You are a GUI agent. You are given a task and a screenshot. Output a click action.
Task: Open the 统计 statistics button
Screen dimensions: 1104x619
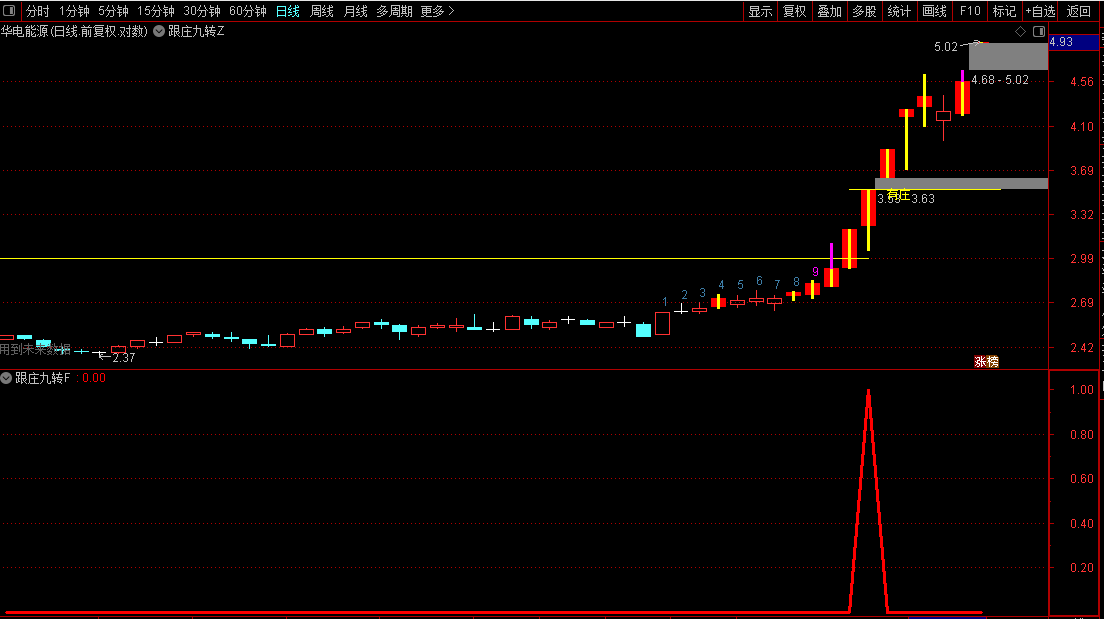point(899,11)
